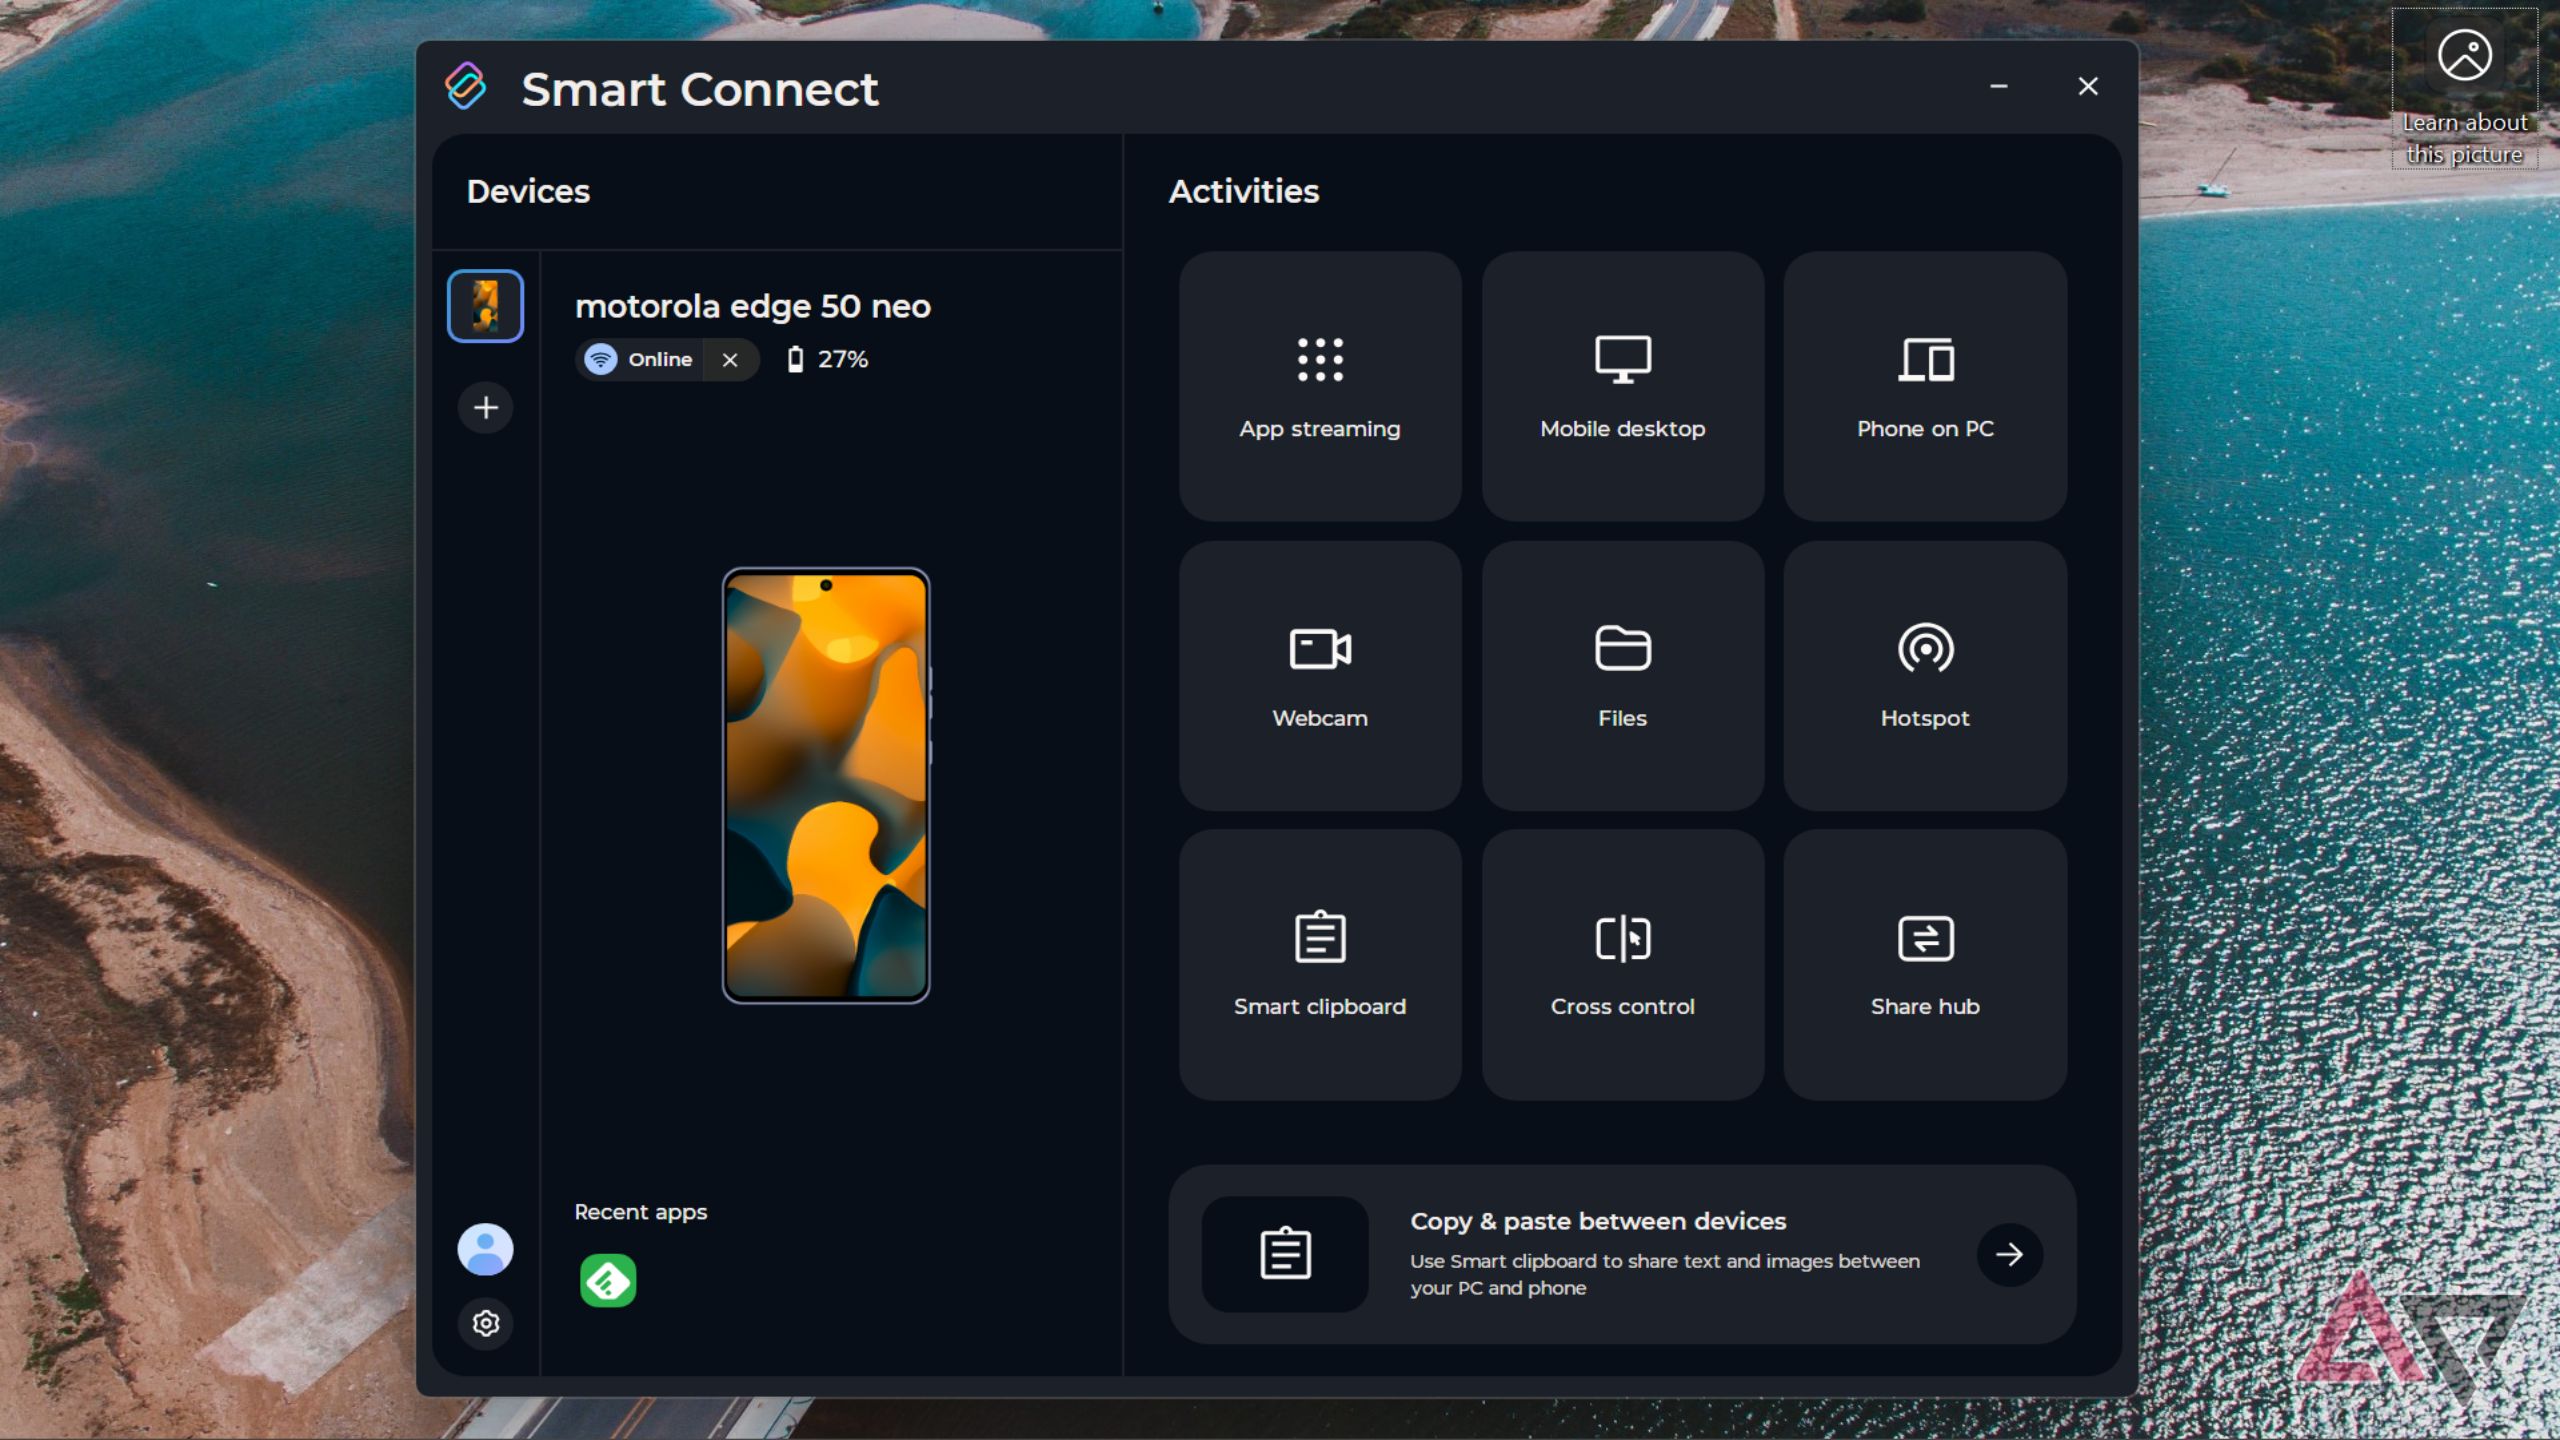Open the user account avatar

pos(486,1249)
